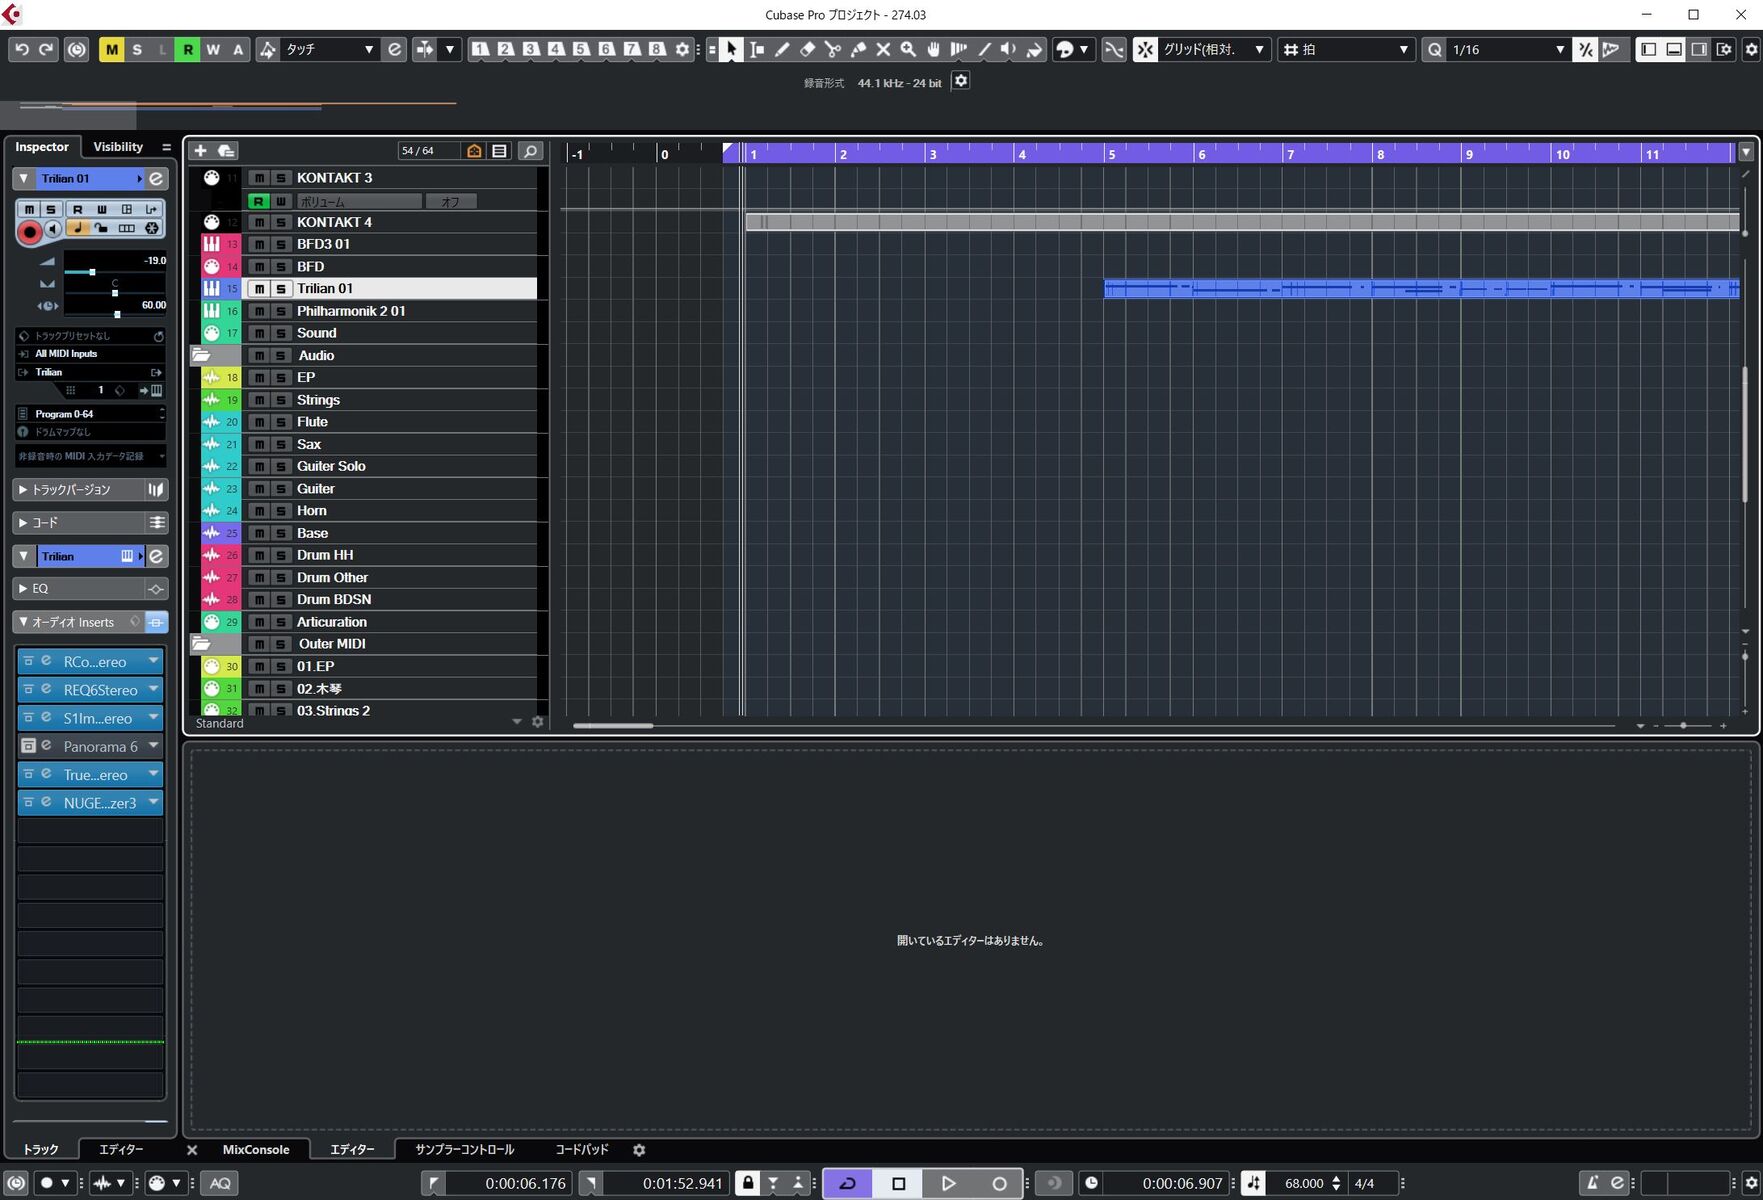Start playback with the Play button
Viewport: 1763px width, 1200px height.
pyautogui.click(x=948, y=1183)
